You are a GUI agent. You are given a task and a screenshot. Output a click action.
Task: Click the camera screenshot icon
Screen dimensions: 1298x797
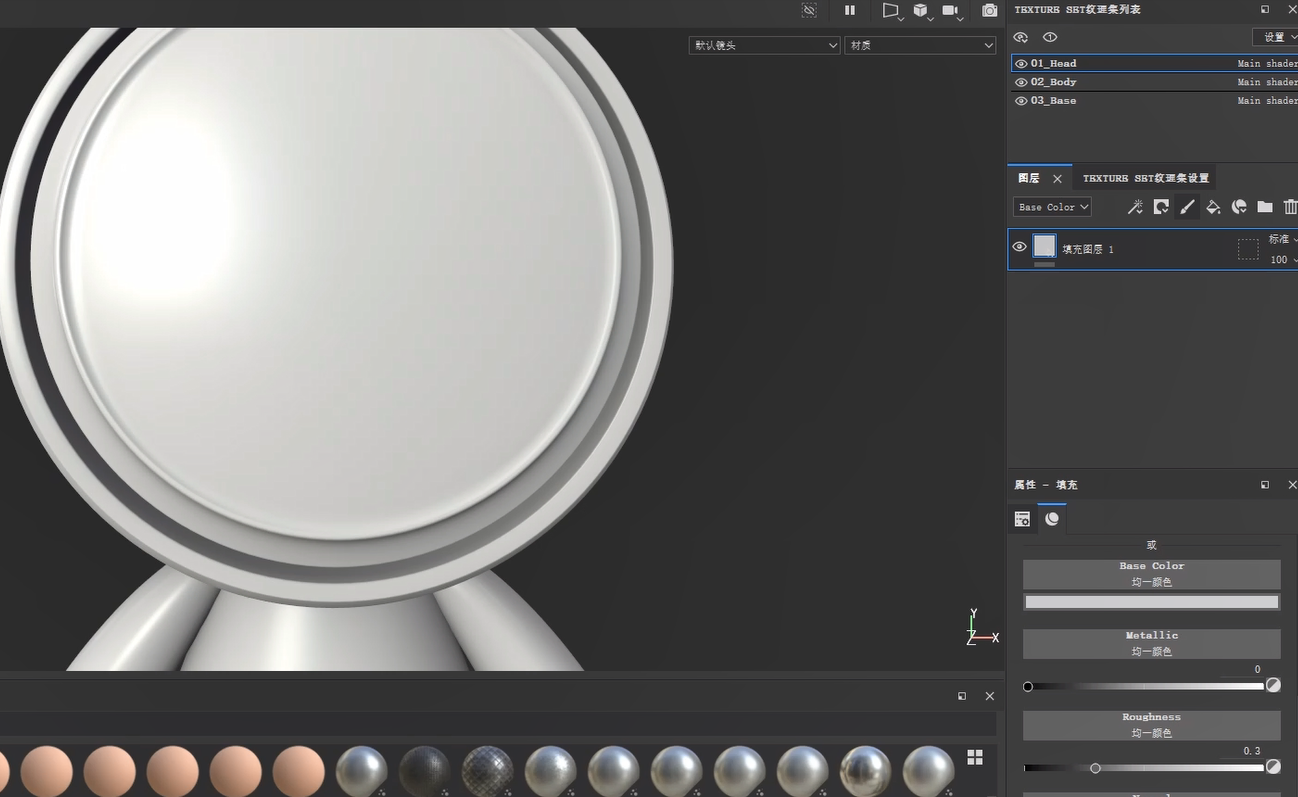(x=989, y=10)
